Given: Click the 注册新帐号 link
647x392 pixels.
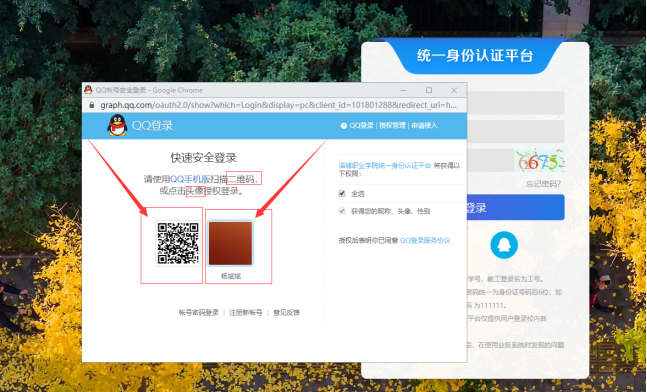Looking at the screenshot, I should click(246, 313).
